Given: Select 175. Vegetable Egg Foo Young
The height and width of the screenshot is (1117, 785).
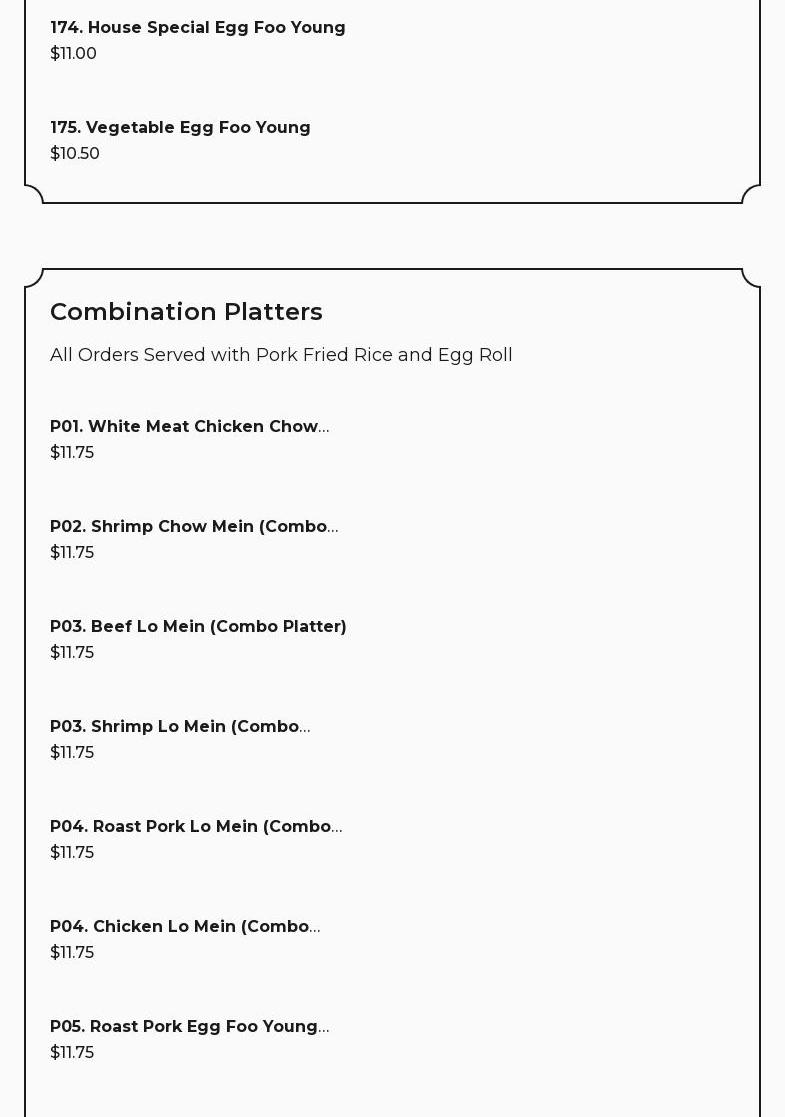Looking at the screenshot, I should pyautogui.click(x=180, y=128).
